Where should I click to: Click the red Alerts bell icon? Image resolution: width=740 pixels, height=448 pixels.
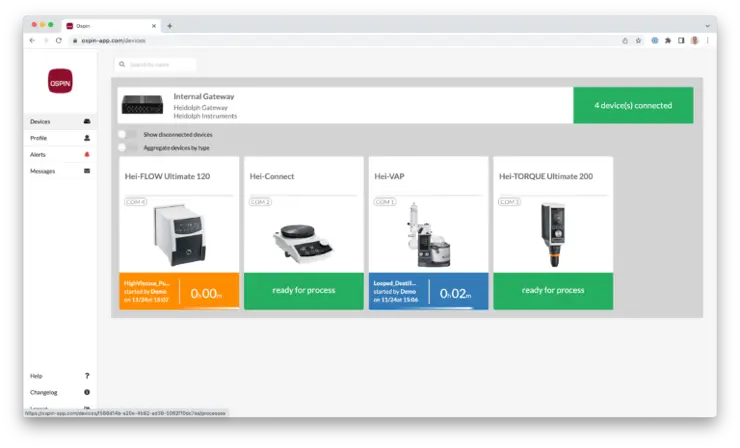[x=87, y=155]
